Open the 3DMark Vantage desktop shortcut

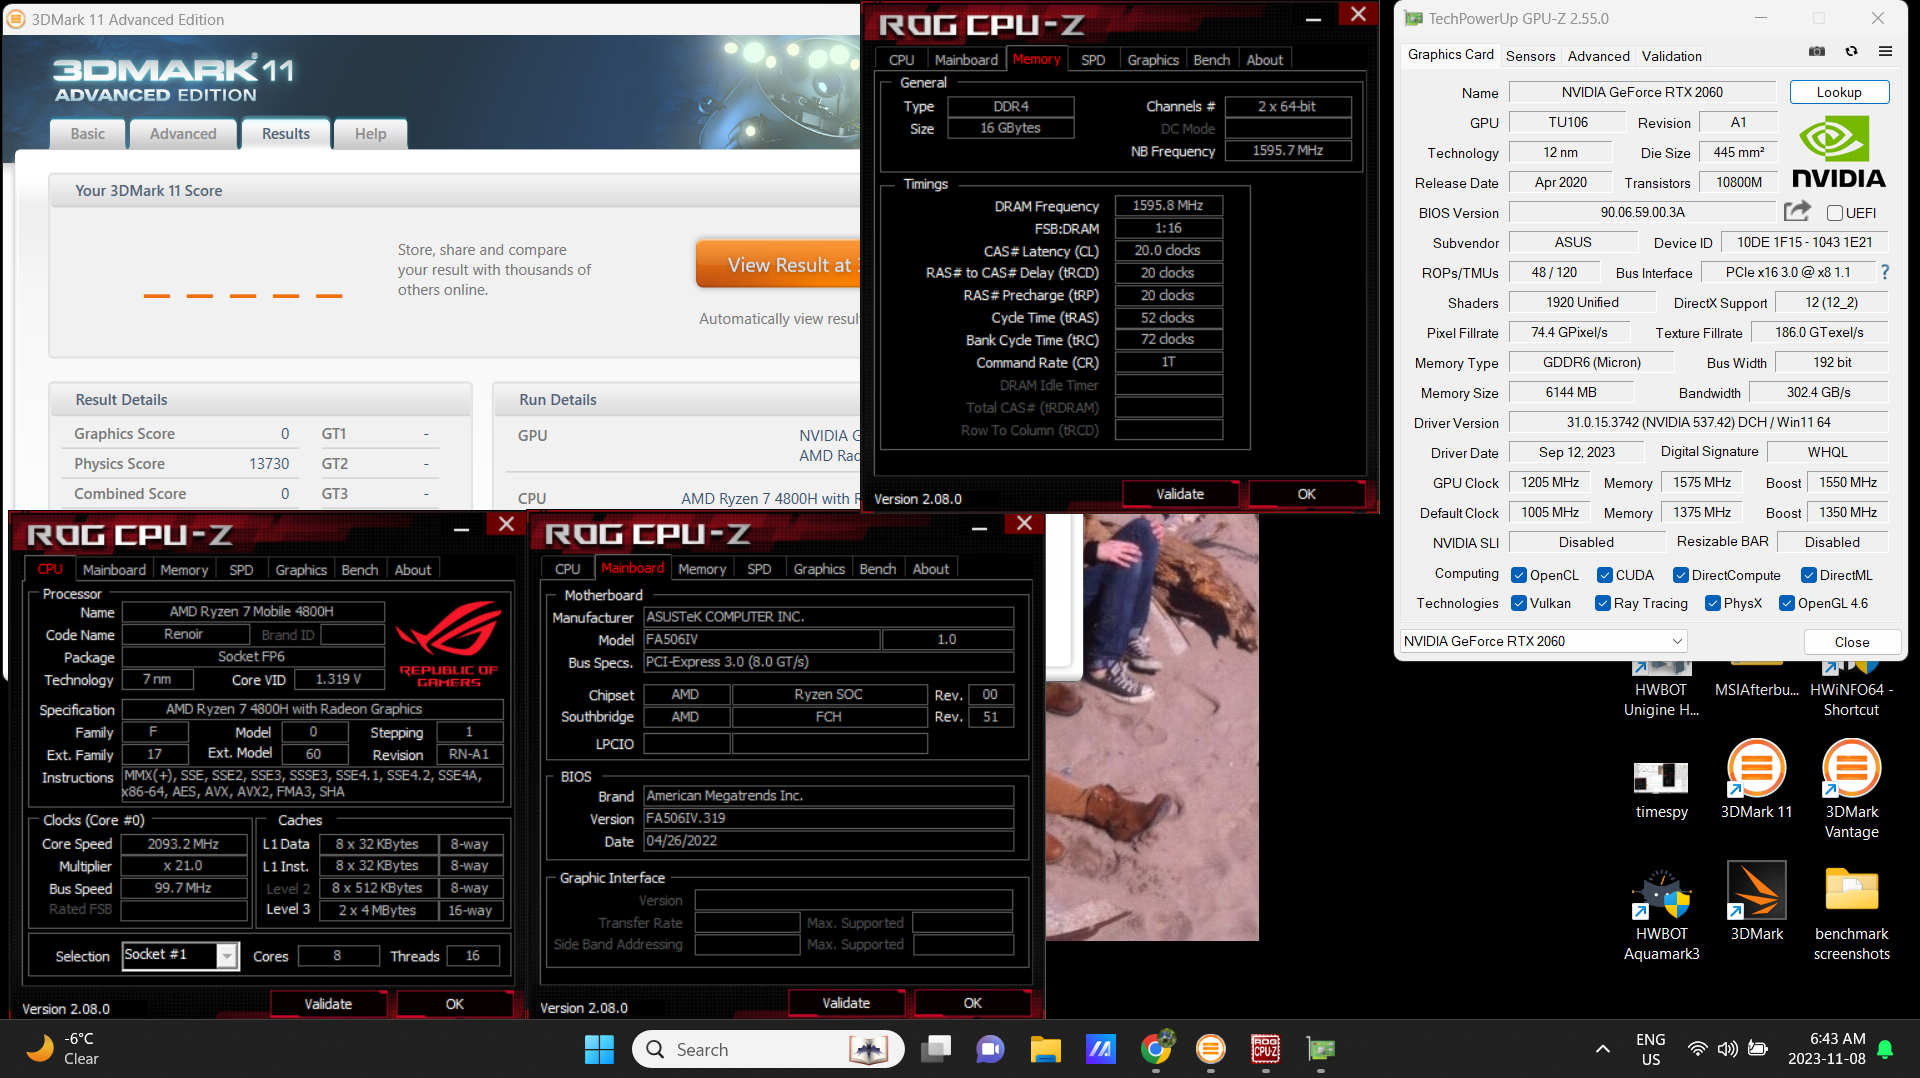(x=1851, y=790)
